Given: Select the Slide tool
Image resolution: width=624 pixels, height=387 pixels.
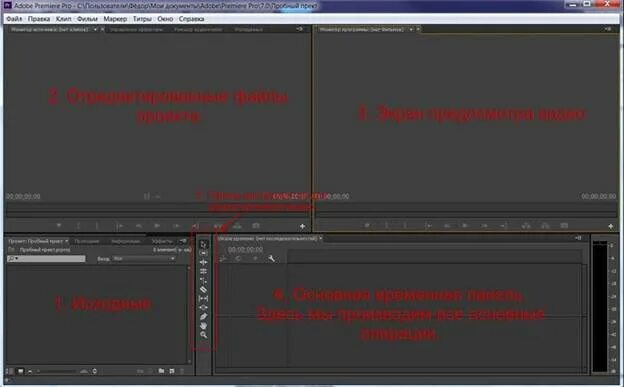Looking at the screenshot, I should (203, 307).
